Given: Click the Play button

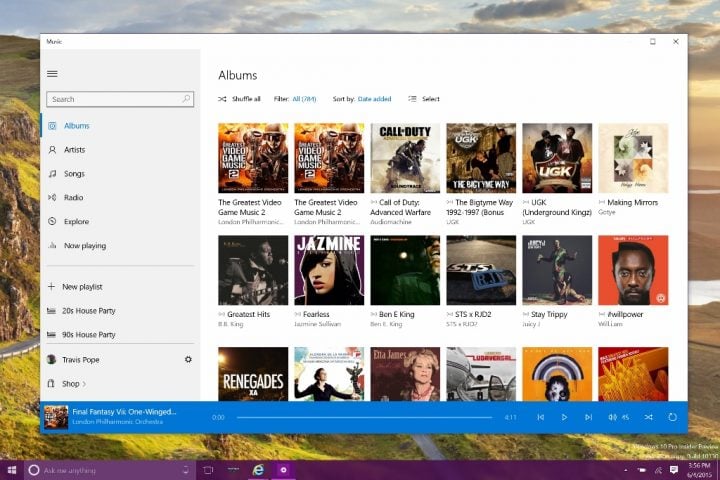Looking at the screenshot, I should tap(564, 417).
